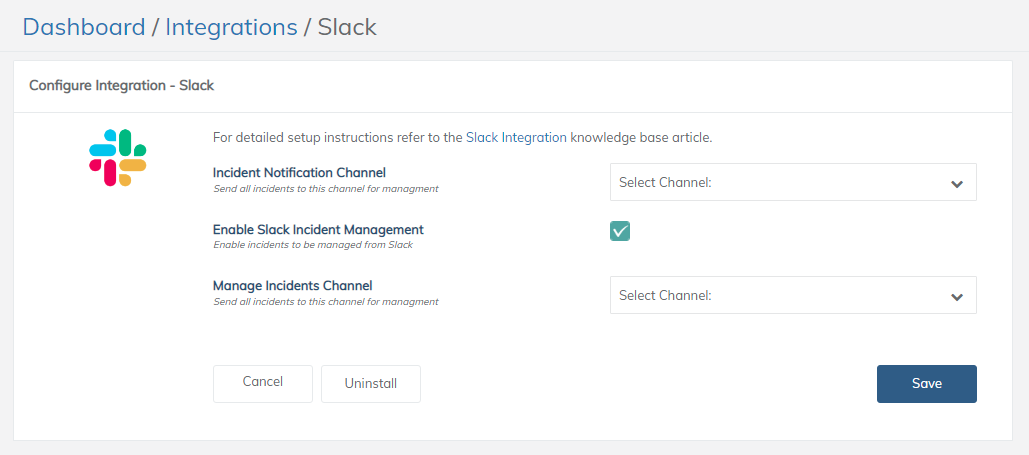The image size is (1029, 455).
Task: Navigate to Integrations via the breadcrumb
Action: [231, 27]
